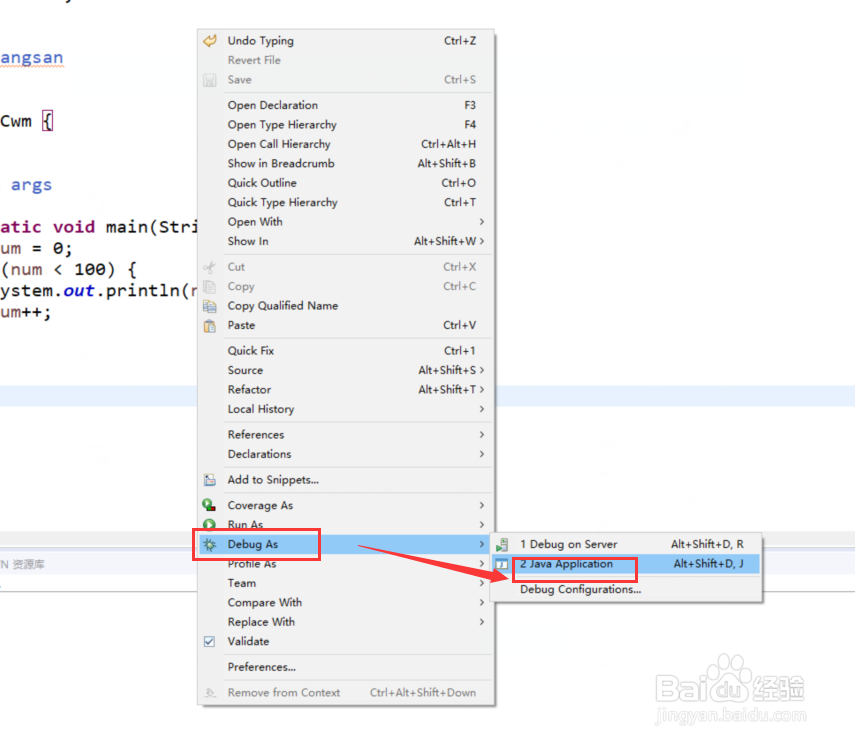The width and height of the screenshot is (855, 745).
Task: Open the References menu entry
Action: (x=346, y=435)
